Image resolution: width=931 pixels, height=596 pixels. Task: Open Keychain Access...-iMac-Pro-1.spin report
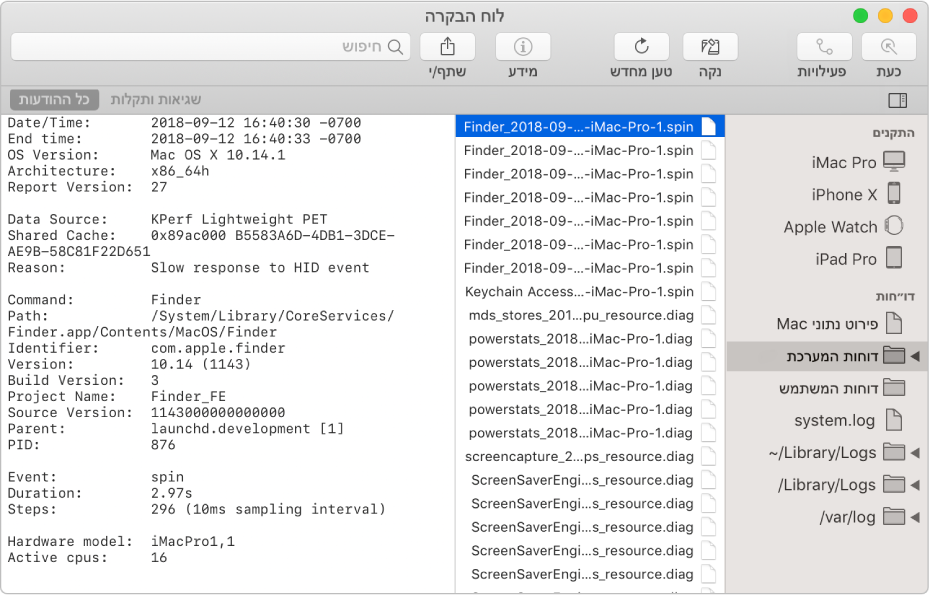(x=590, y=291)
